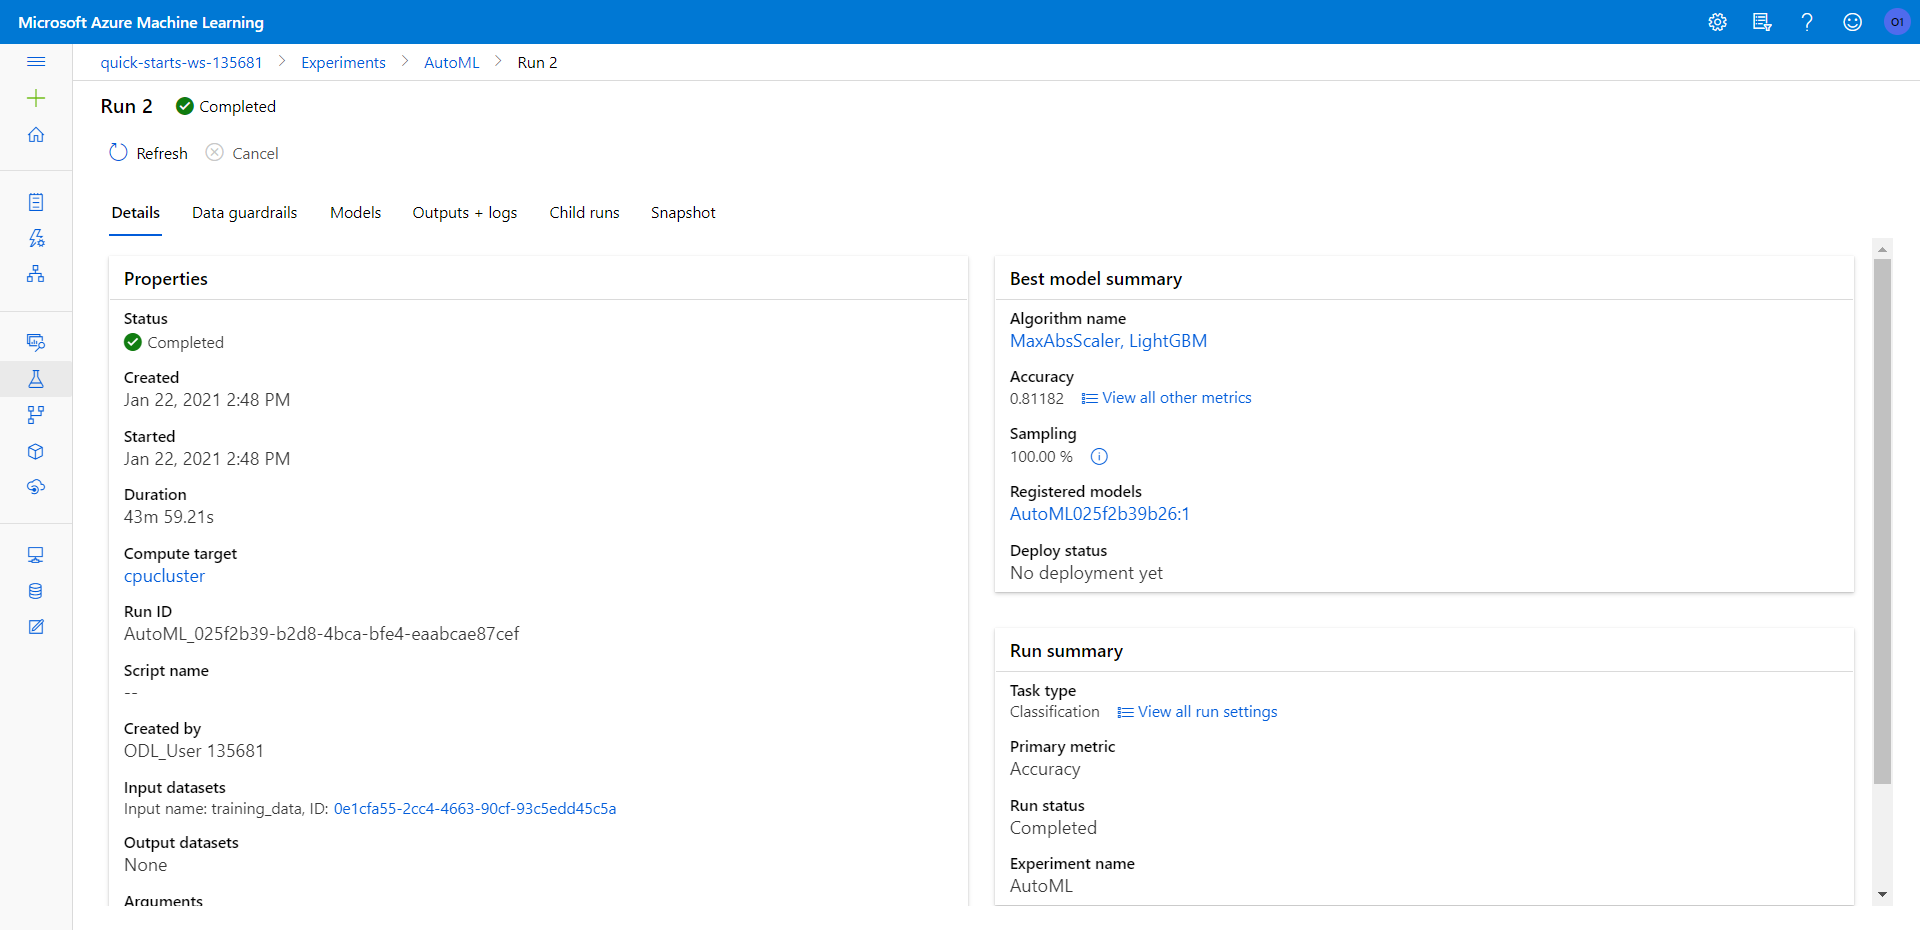This screenshot has width=1920, height=930.
Task: Go to Home in sidebar
Action: tap(36, 134)
